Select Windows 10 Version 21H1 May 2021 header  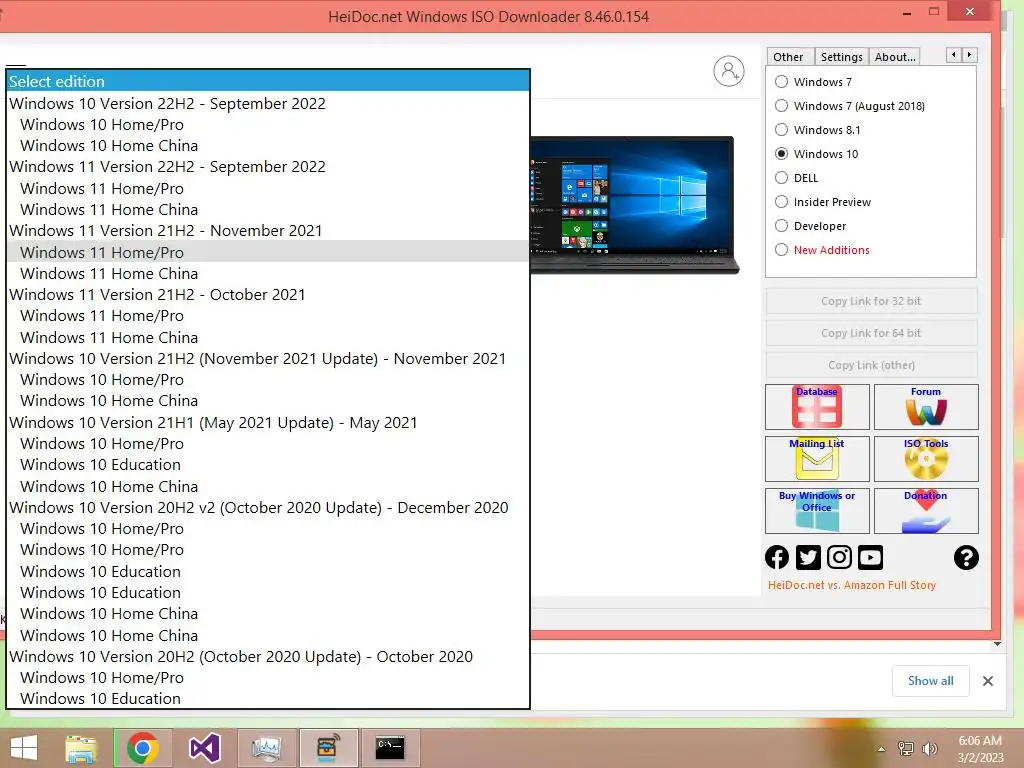[x=268, y=423]
